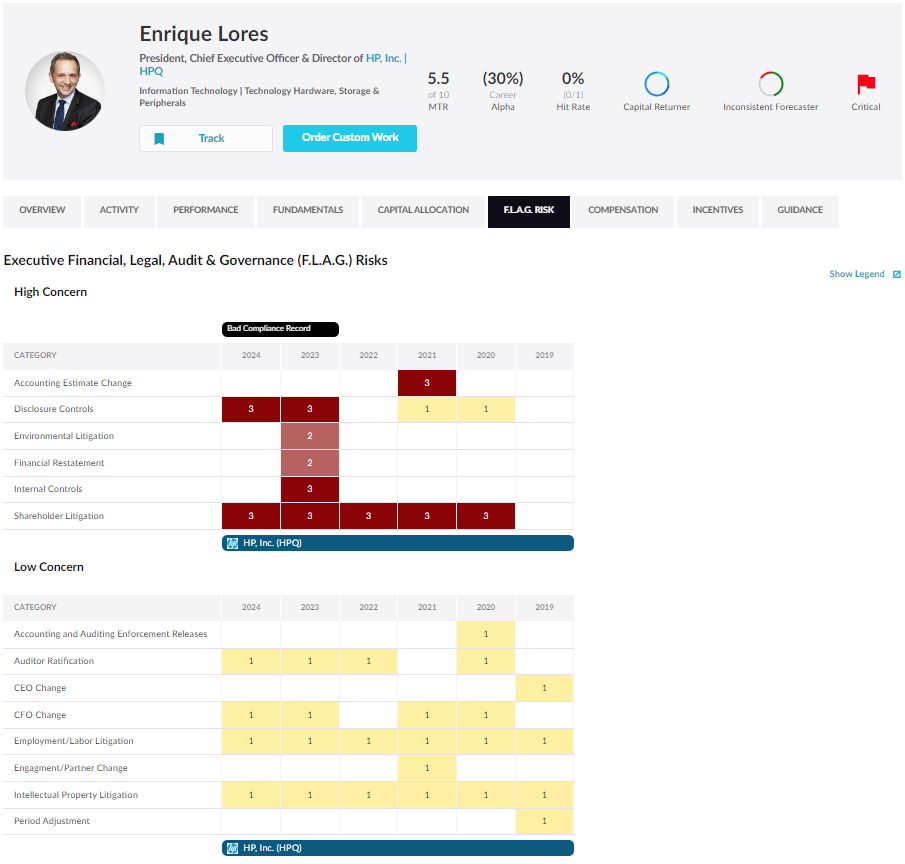Viewport: 905px width, 864px height.
Task: Click the Capital Returner blue circle icon
Action: click(x=656, y=84)
